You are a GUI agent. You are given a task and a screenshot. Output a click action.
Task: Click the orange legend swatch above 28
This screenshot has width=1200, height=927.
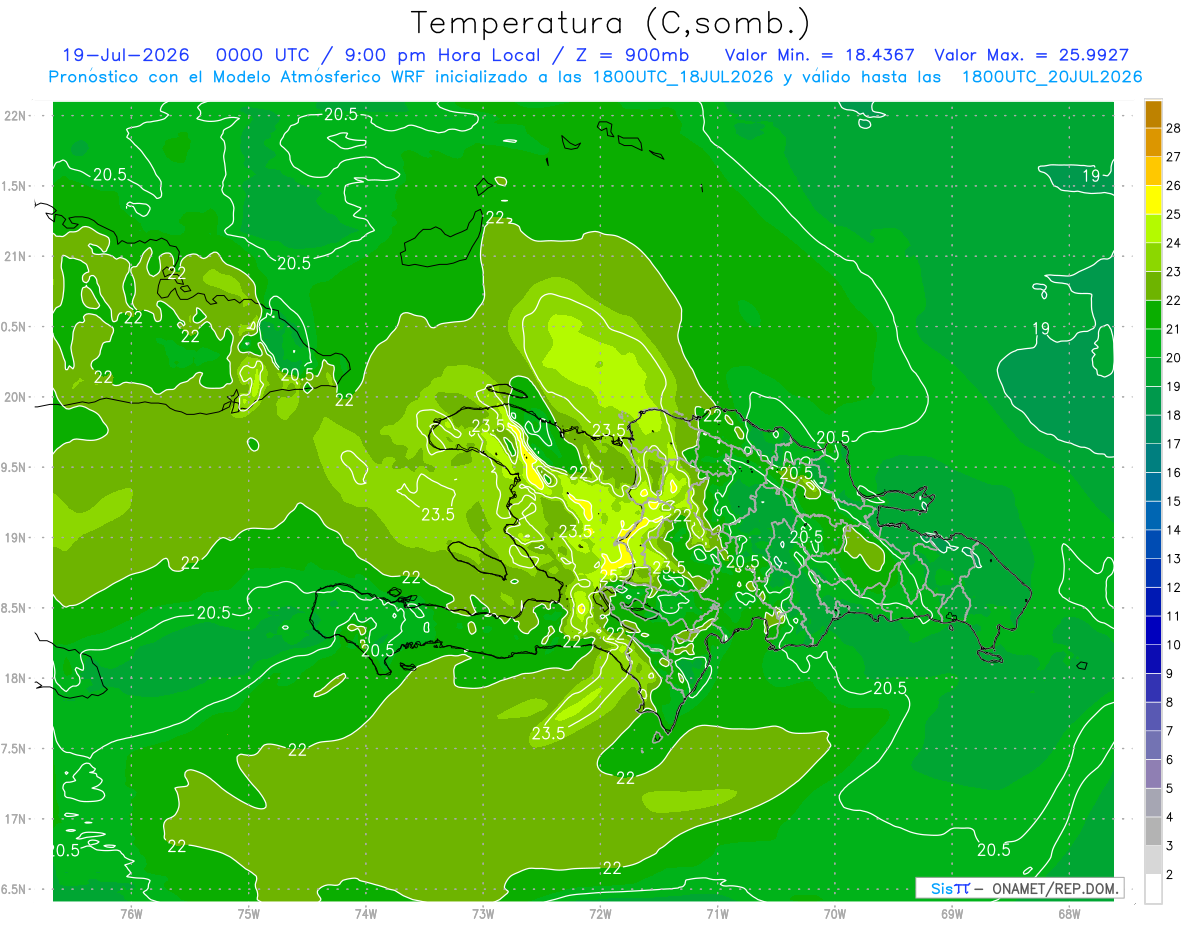(x=1153, y=113)
